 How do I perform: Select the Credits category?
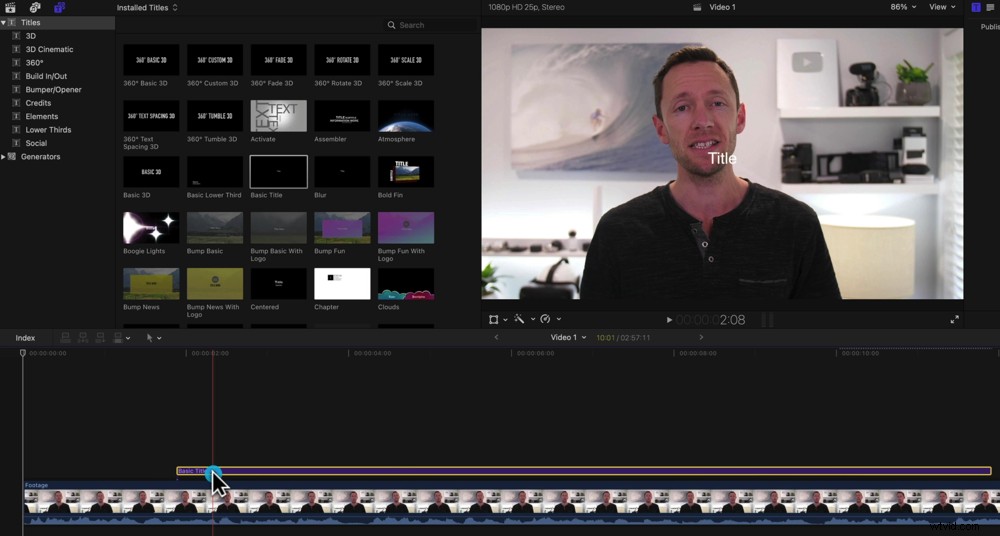click(x=38, y=103)
